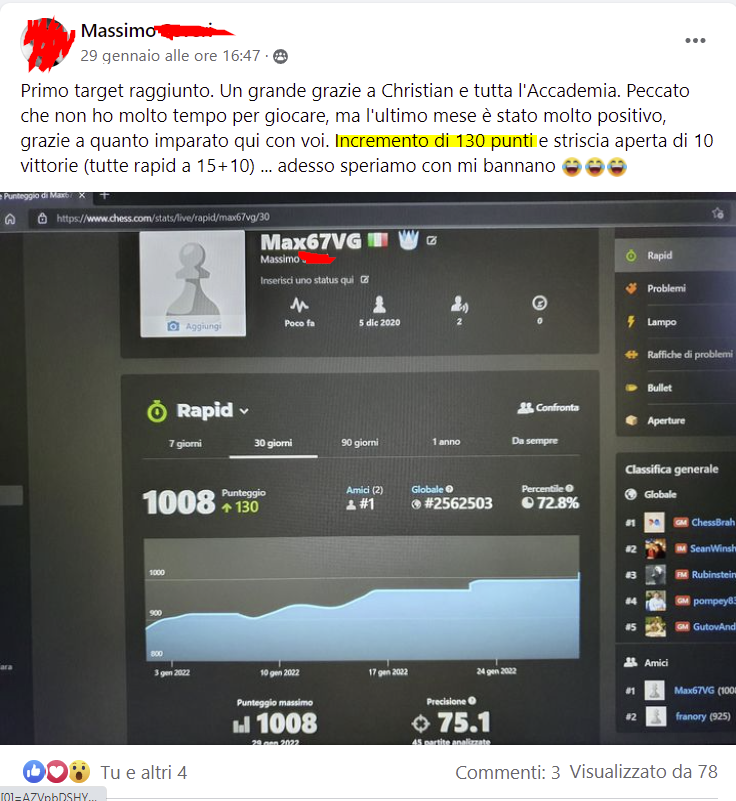Click the camera Aggiungi photo icon
The width and height of the screenshot is (736, 801).
pyautogui.click(x=174, y=326)
